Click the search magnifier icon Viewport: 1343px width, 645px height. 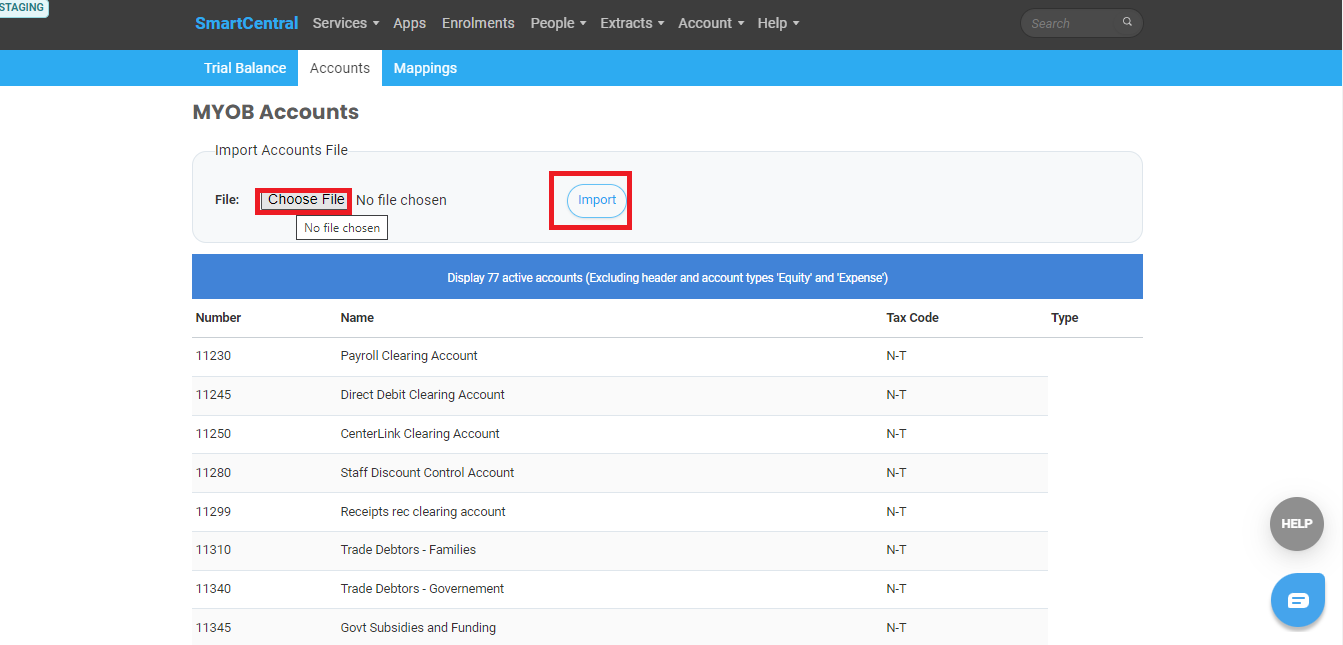pos(1128,22)
